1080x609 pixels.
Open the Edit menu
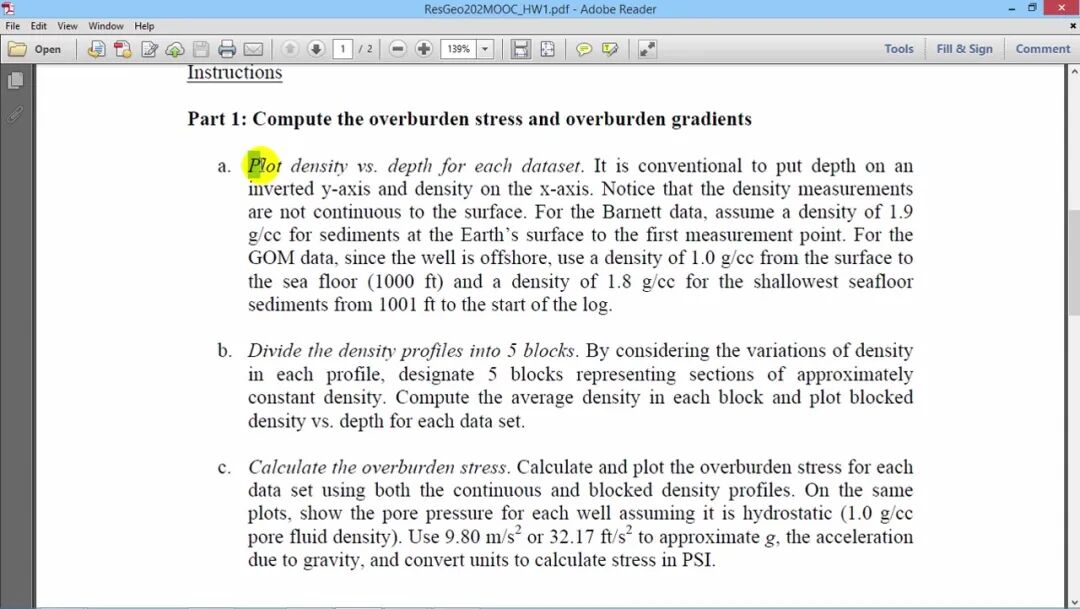(39, 26)
